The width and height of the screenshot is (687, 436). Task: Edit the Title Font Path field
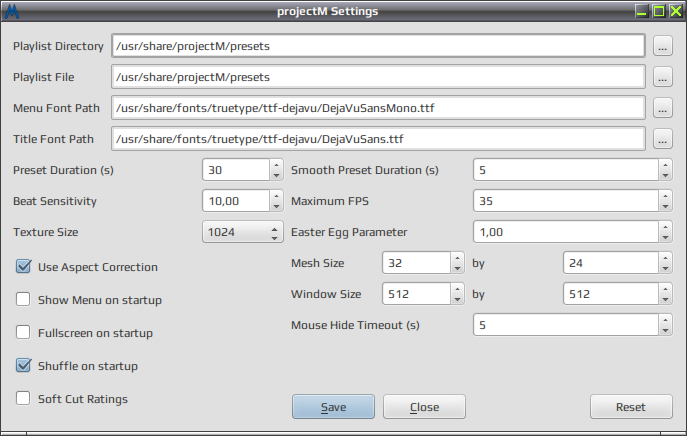378,139
